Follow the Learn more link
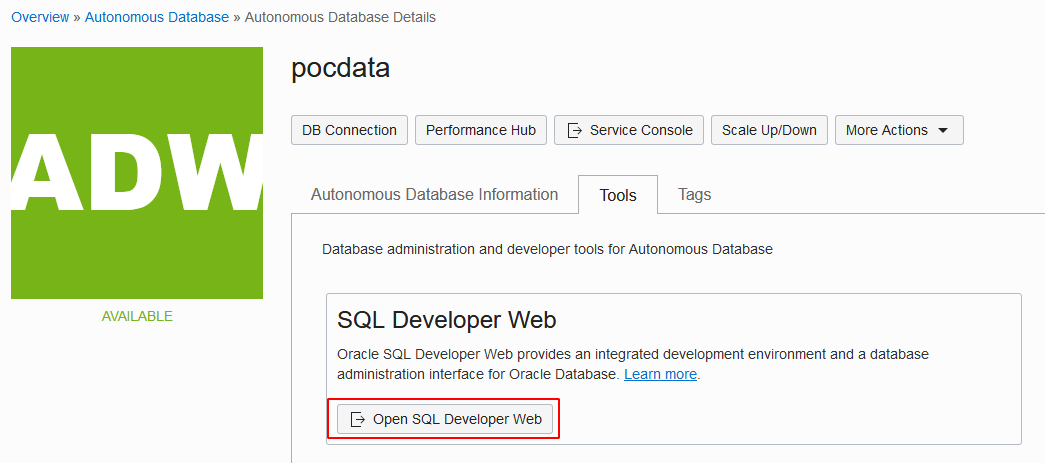 coord(660,374)
